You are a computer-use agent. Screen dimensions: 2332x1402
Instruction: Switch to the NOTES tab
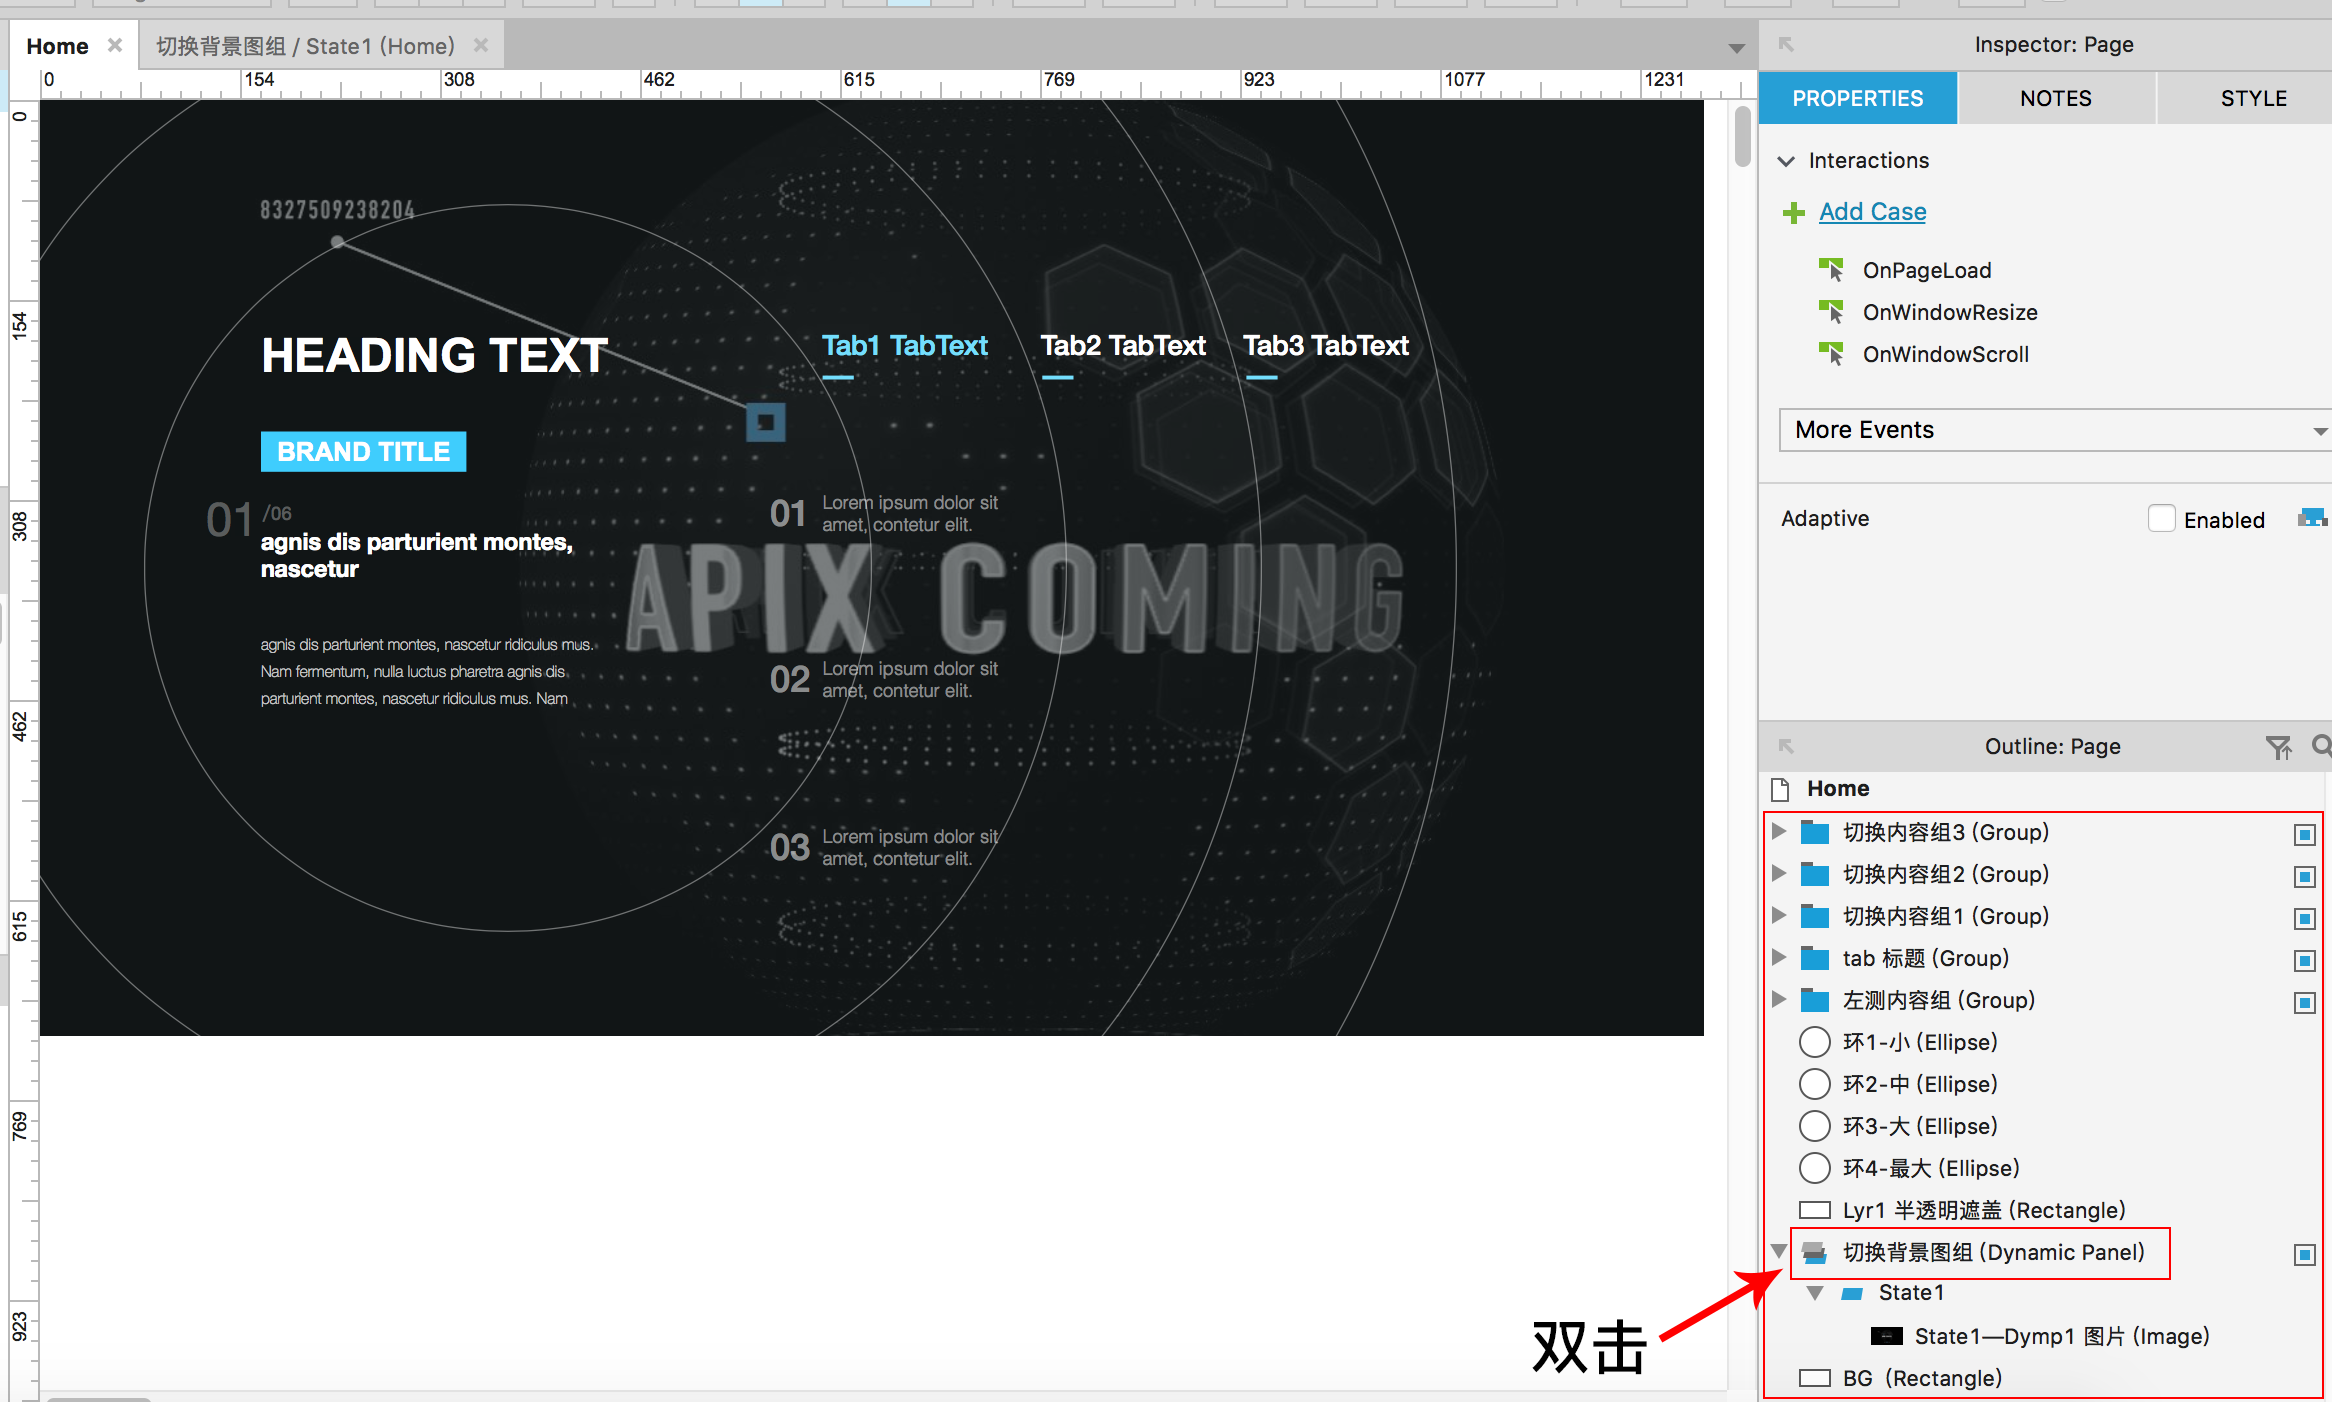click(x=2055, y=98)
